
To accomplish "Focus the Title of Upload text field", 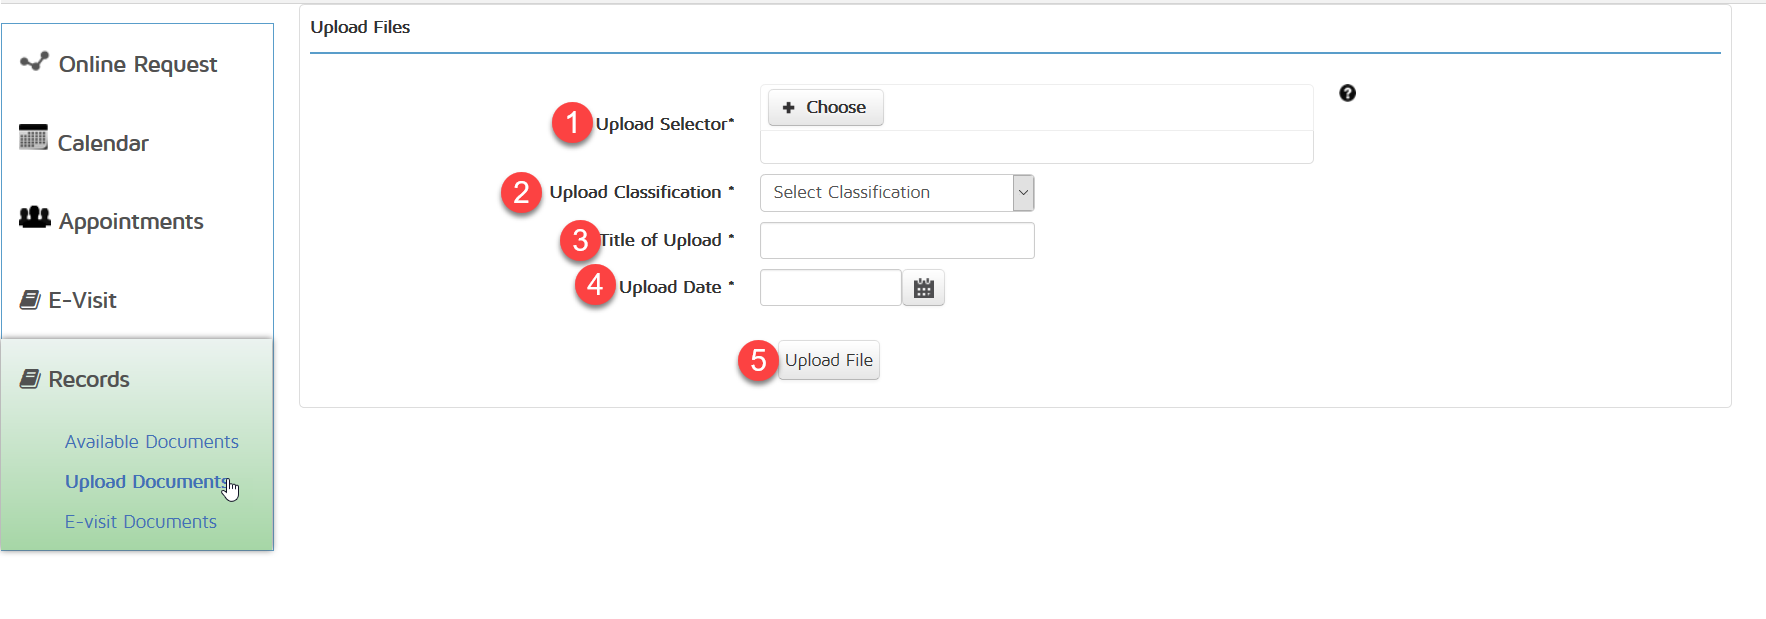I will click(897, 241).
